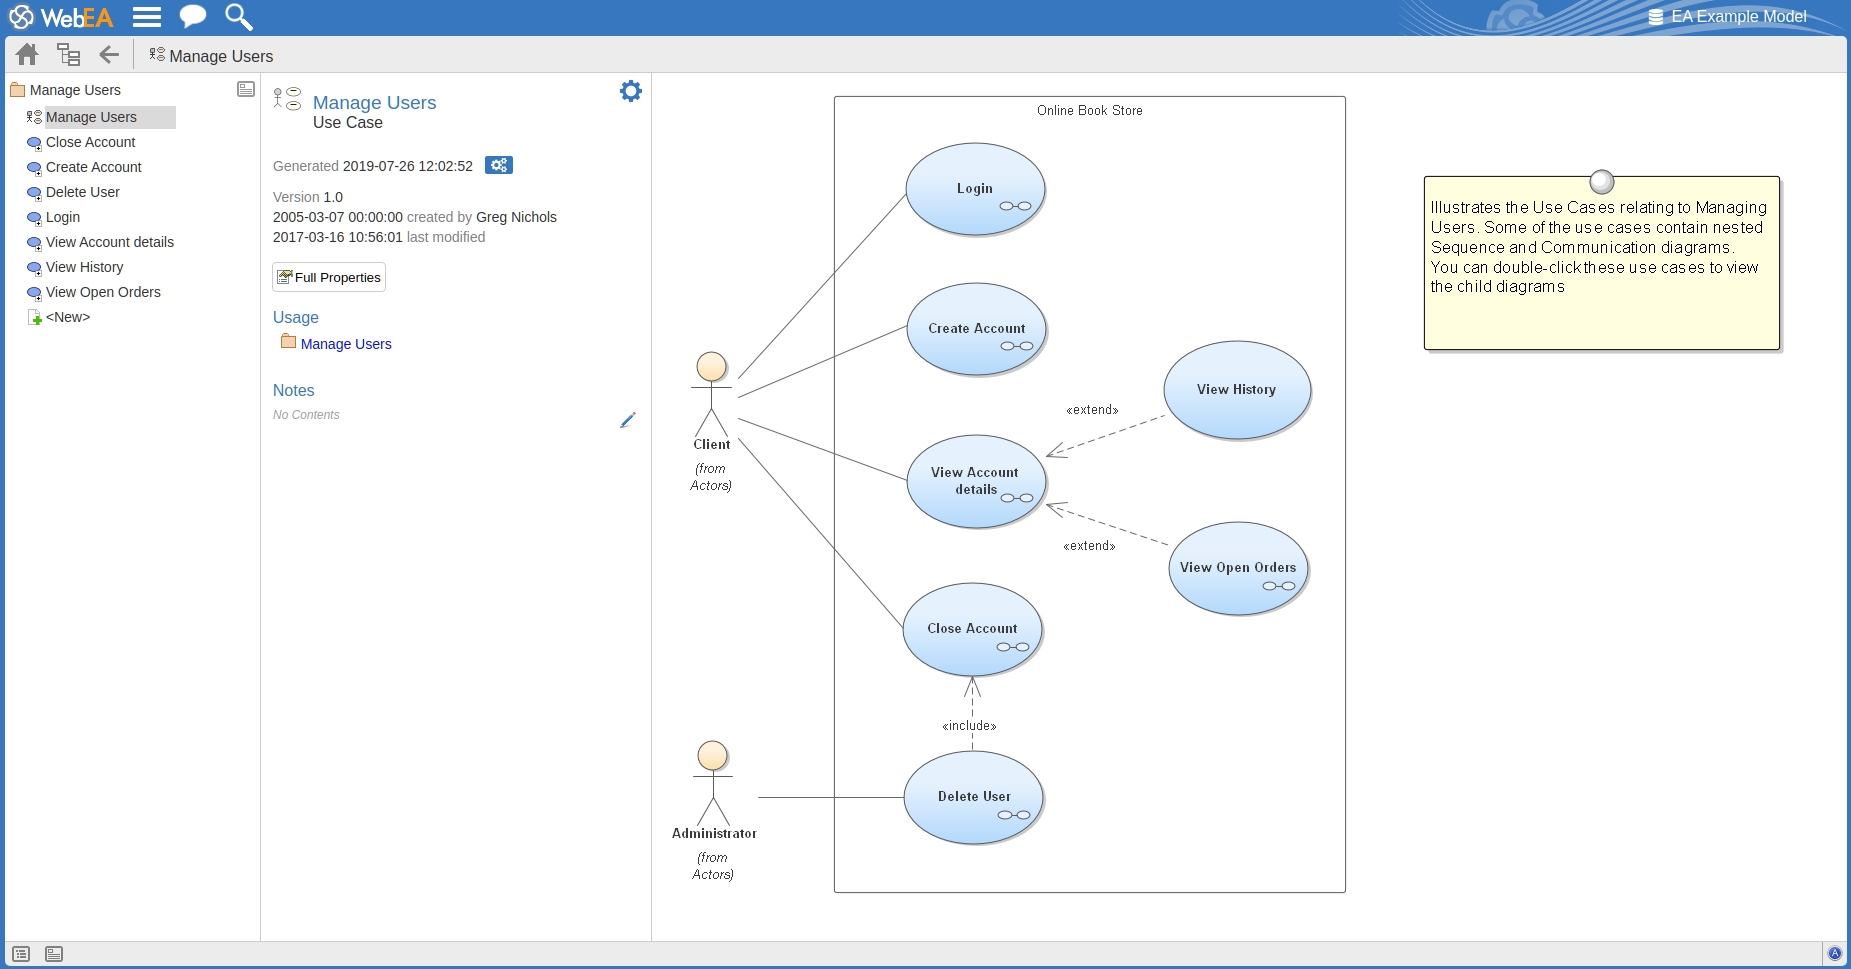Toggle the list panel icon in status bar
The width and height of the screenshot is (1851, 969).
pyautogui.click(x=21, y=954)
